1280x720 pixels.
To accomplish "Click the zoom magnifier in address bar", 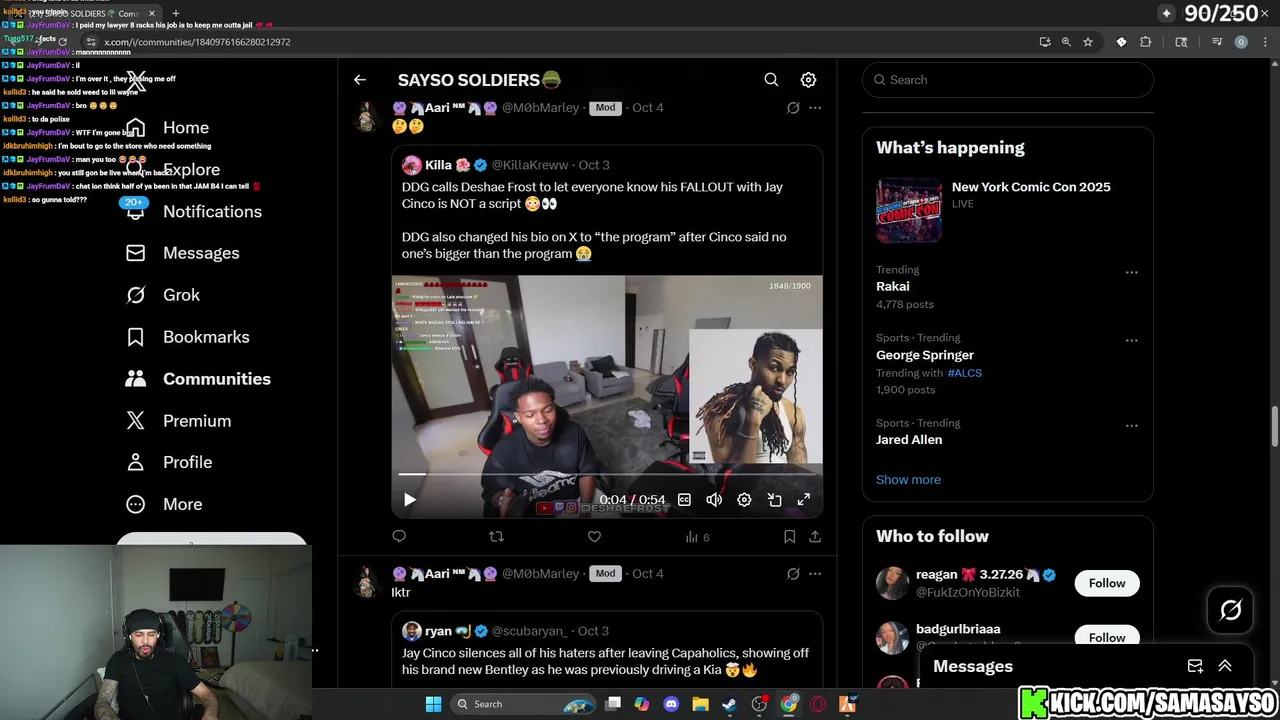I will point(1066,42).
